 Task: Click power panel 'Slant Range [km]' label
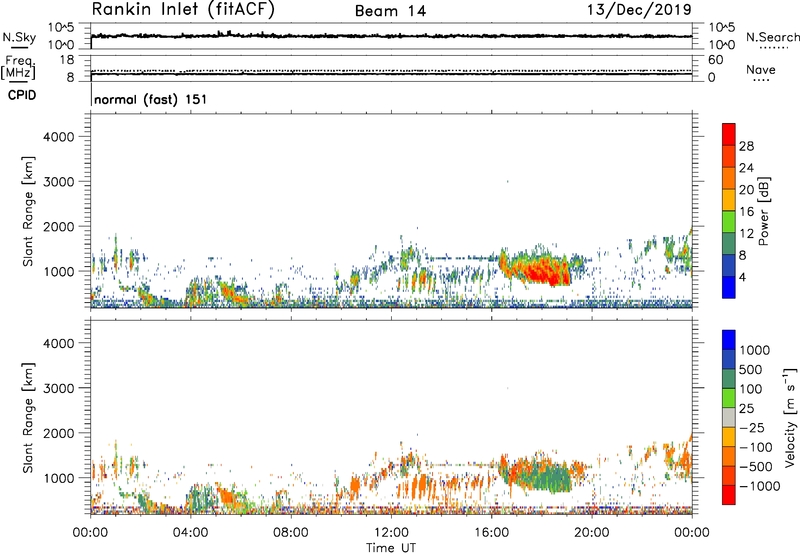[x=28, y=211]
